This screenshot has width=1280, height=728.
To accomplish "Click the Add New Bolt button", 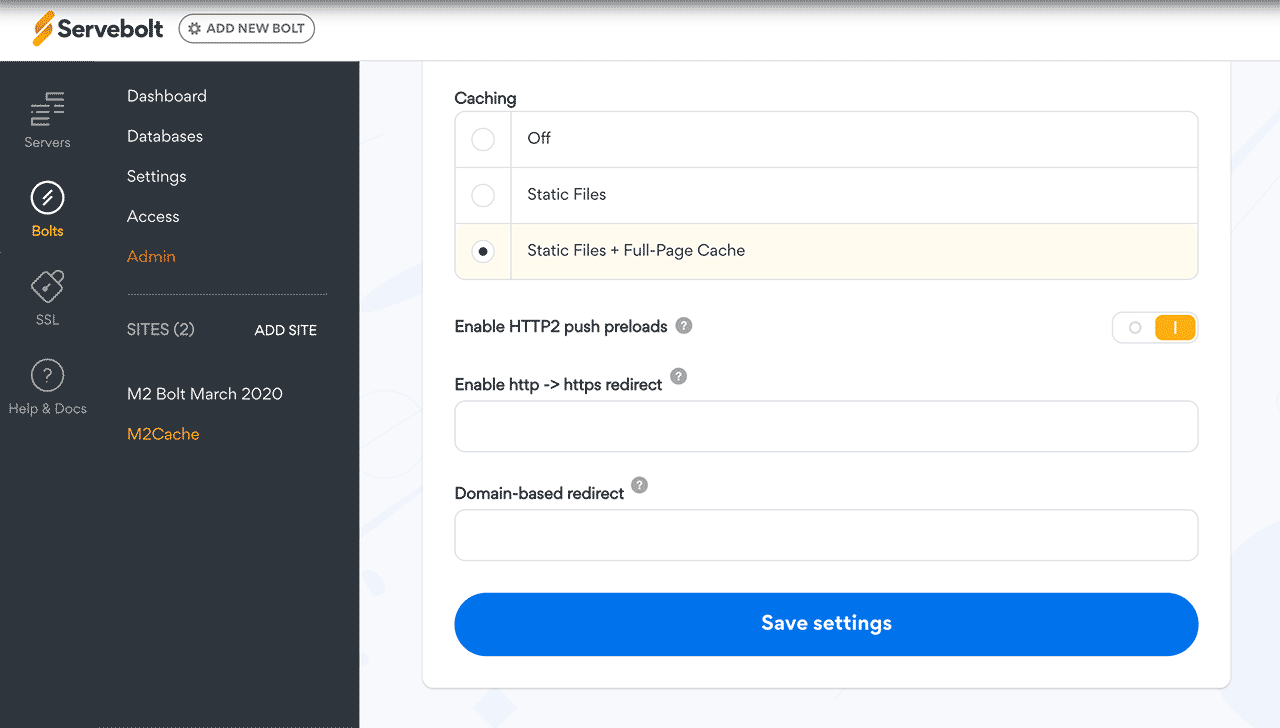I will [247, 29].
